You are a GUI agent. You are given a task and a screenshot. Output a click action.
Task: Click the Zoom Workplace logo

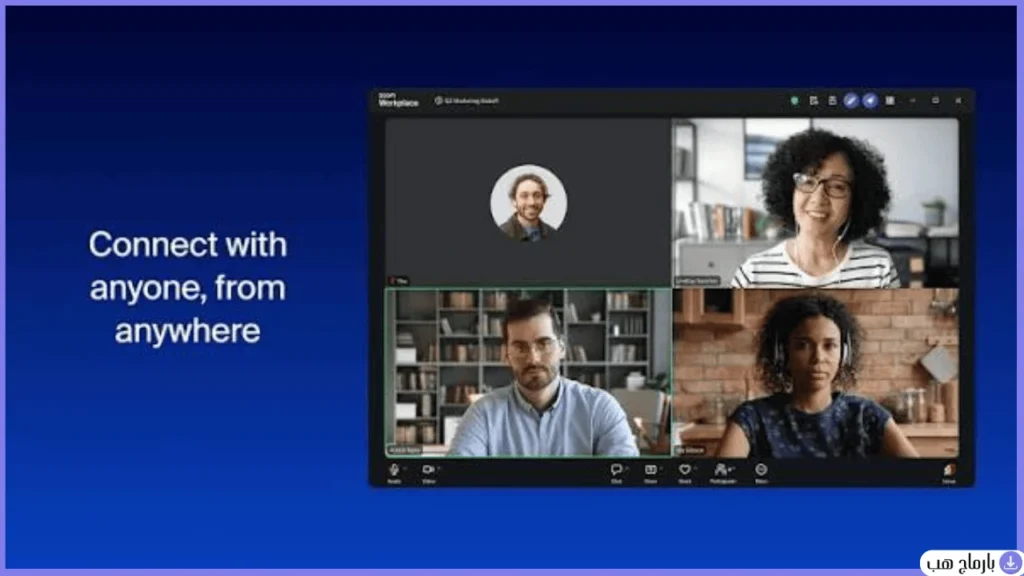click(398, 99)
